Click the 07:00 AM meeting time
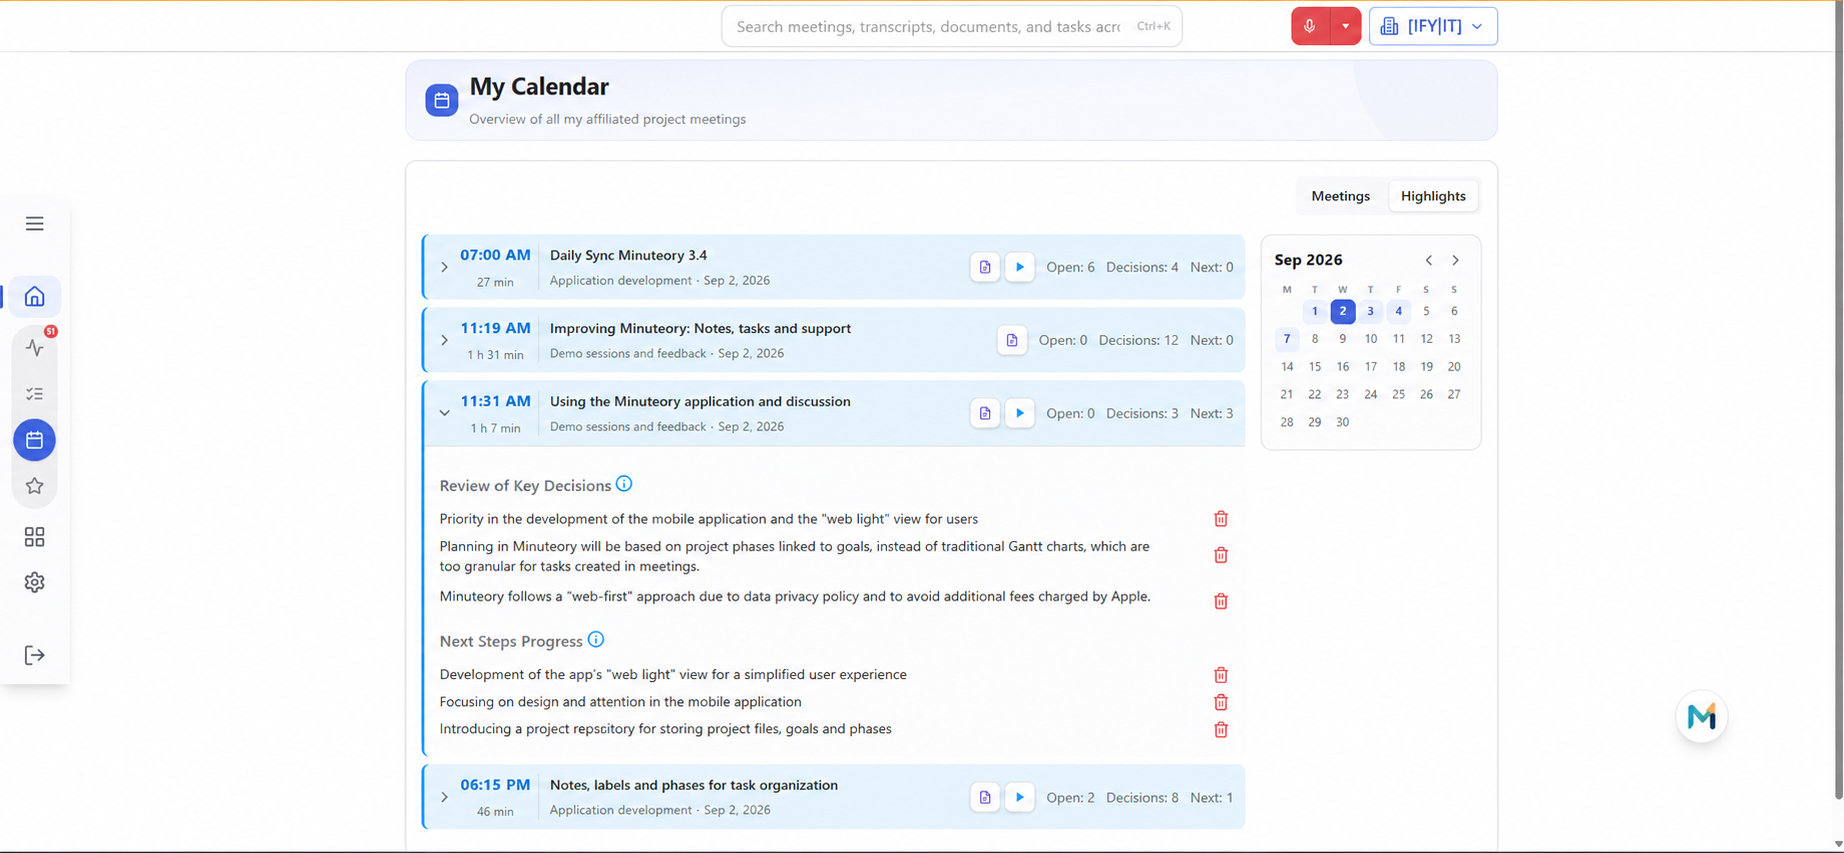Viewport: 1844px width, 853px height. click(x=495, y=255)
